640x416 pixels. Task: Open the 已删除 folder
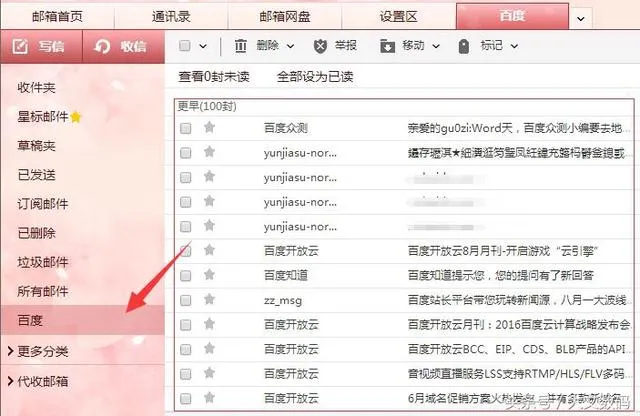coord(36,233)
